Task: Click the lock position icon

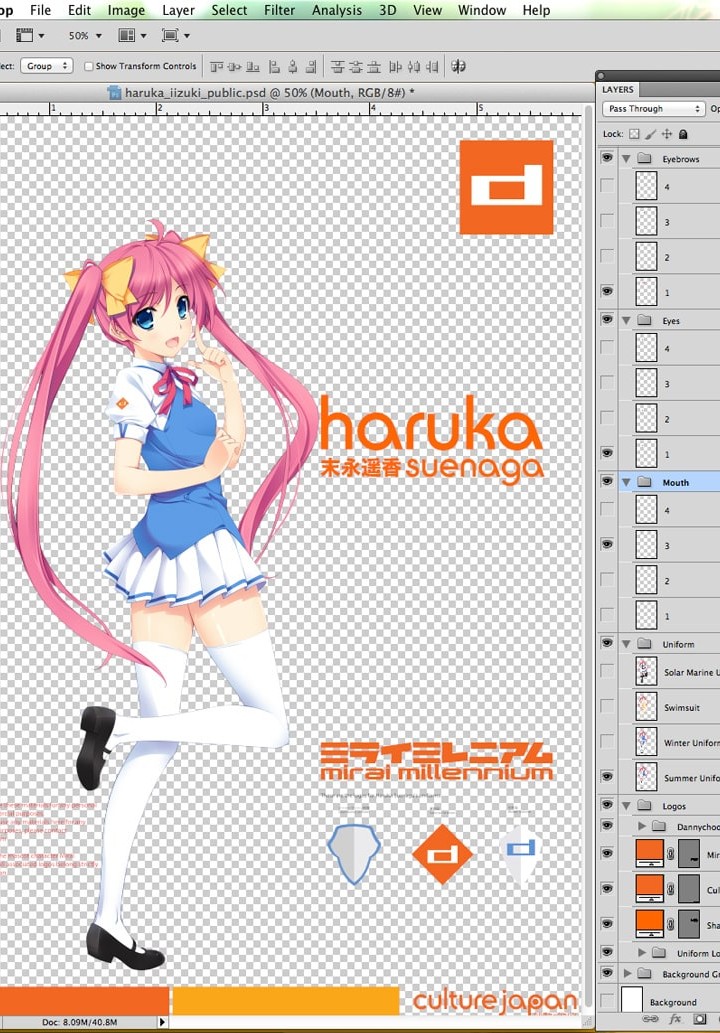Action: pos(667,134)
